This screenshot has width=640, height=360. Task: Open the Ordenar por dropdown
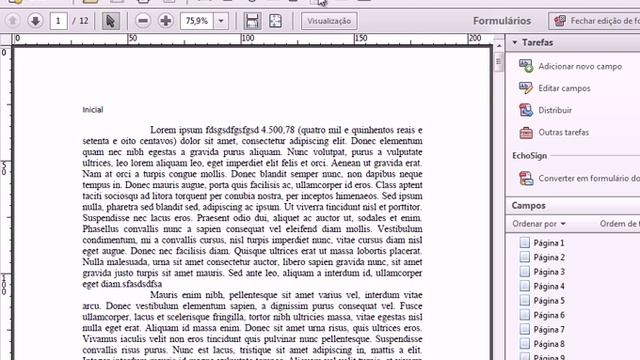(x=539, y=224)
